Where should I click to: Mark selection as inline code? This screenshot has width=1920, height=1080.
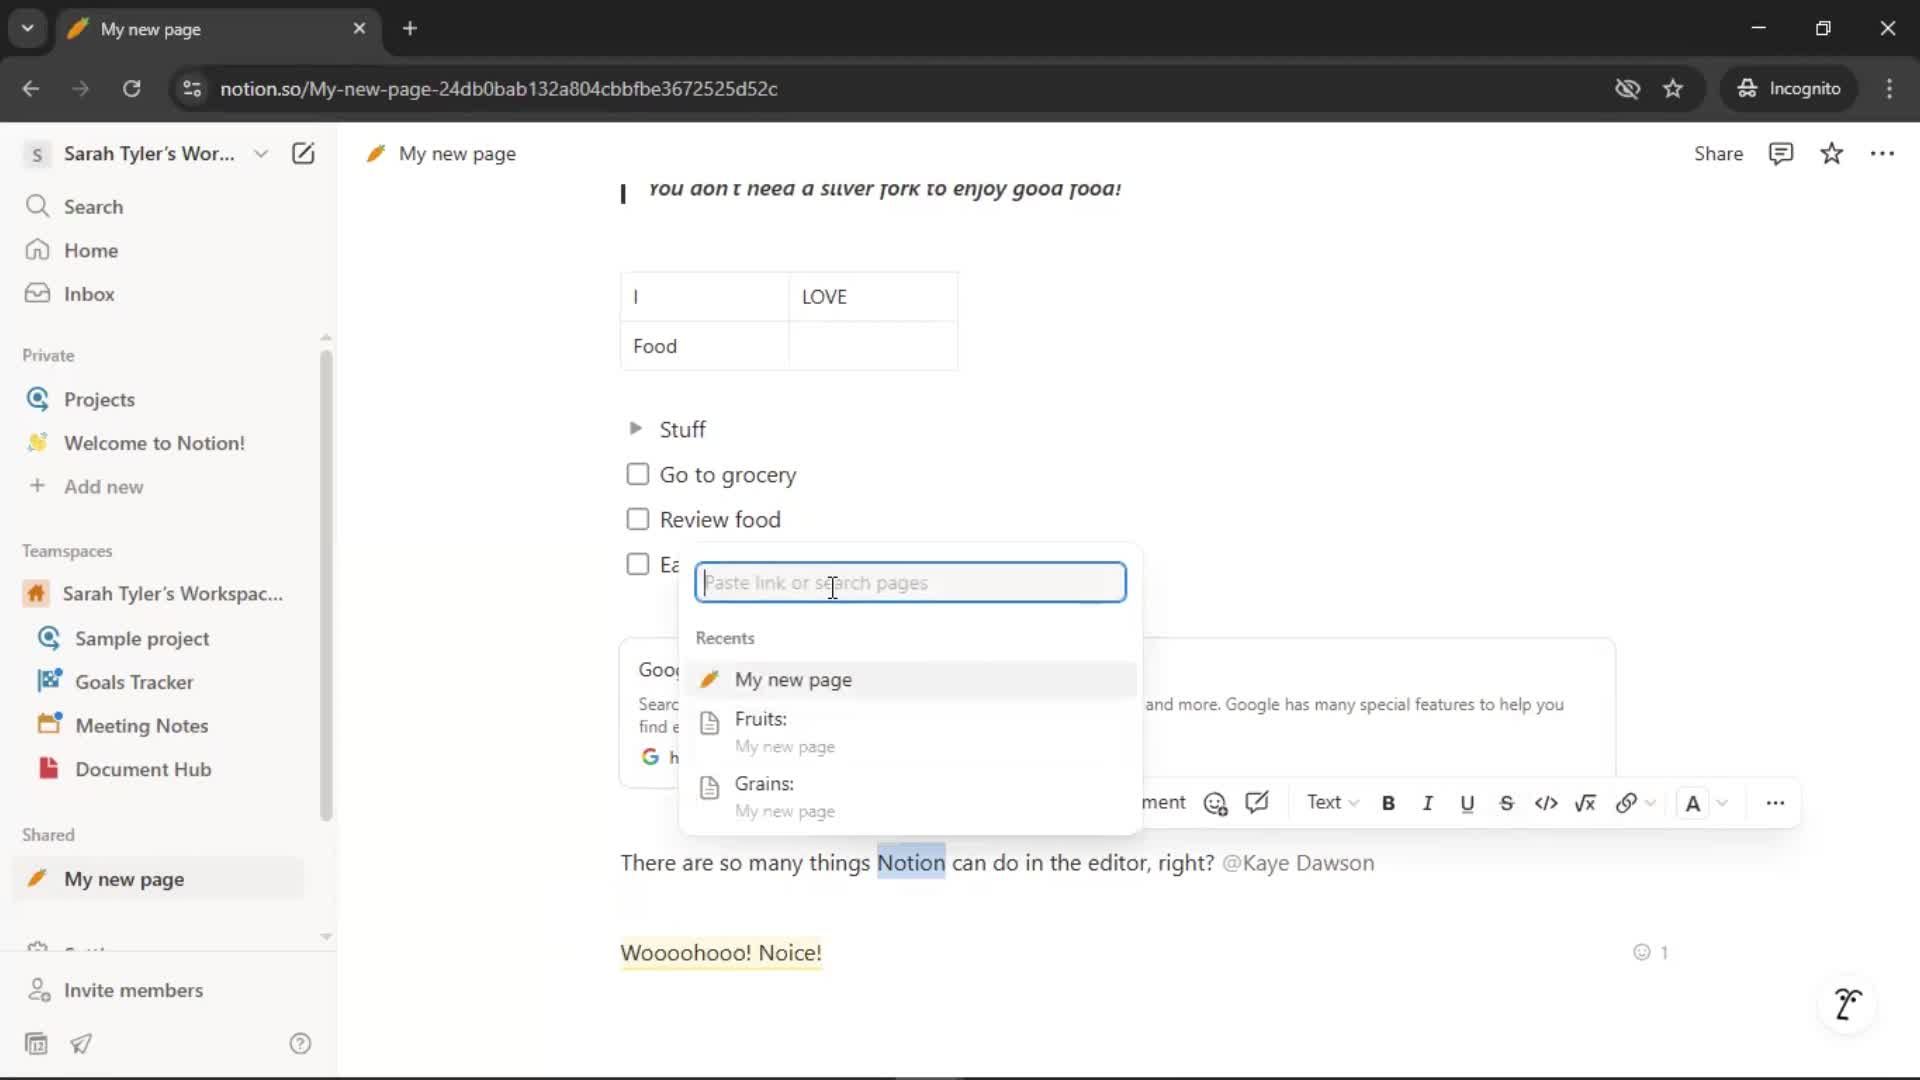[x=1546, y=803]
